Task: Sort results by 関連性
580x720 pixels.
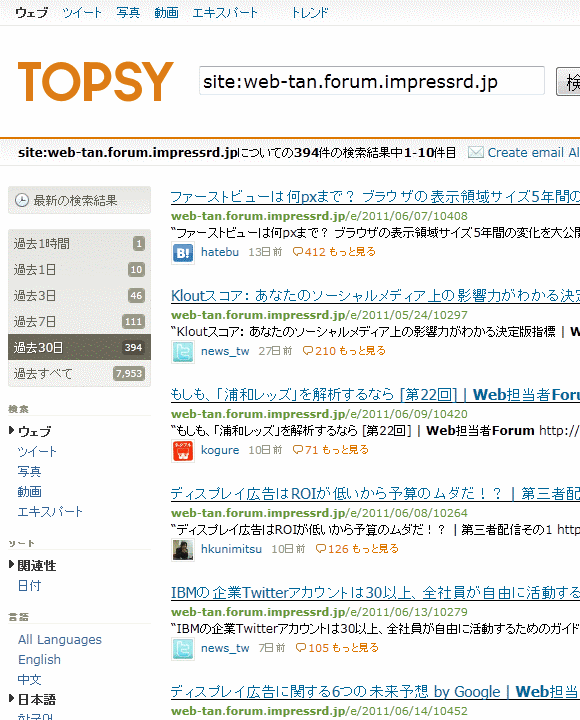Action: click(37, 566)
